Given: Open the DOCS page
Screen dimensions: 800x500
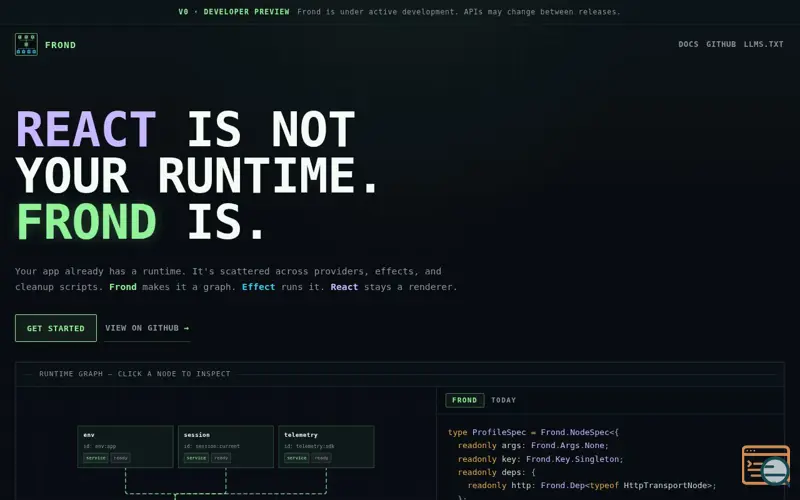Looking at the screenshot, I should (688, 44).
